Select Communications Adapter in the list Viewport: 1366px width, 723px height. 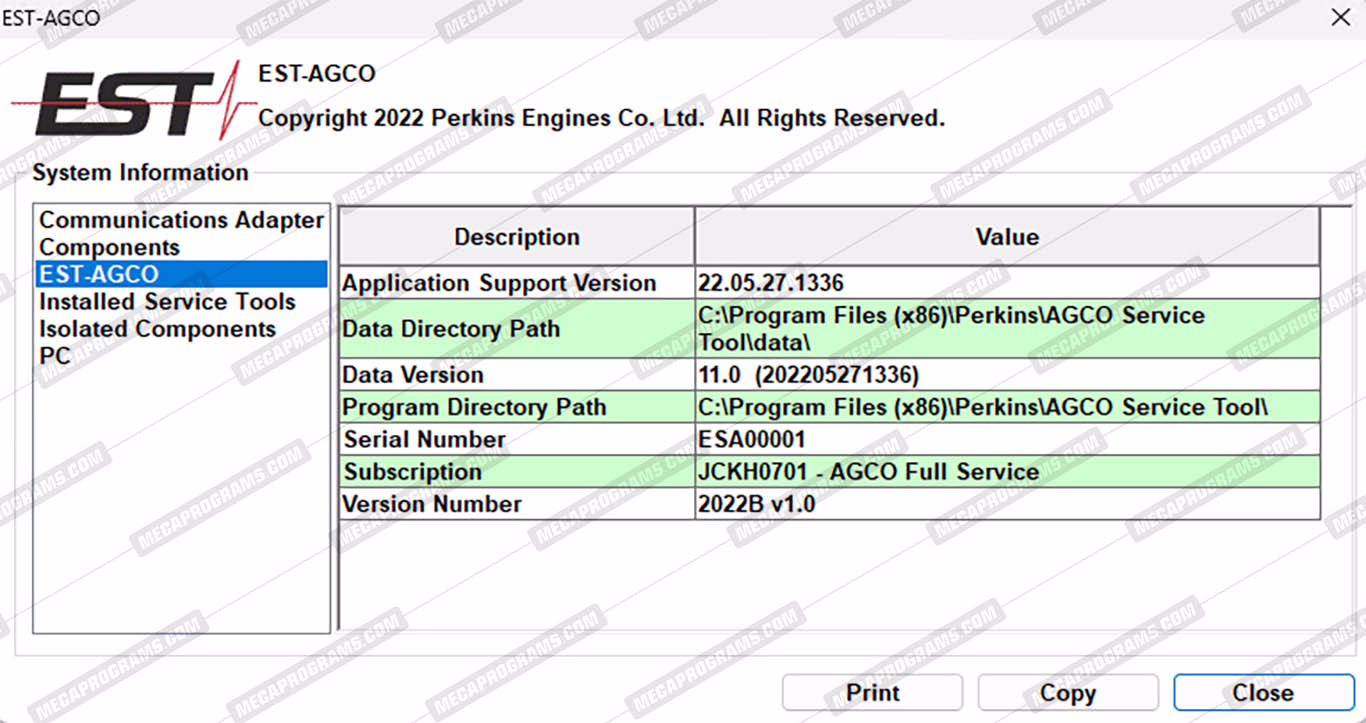pos(181,220)
